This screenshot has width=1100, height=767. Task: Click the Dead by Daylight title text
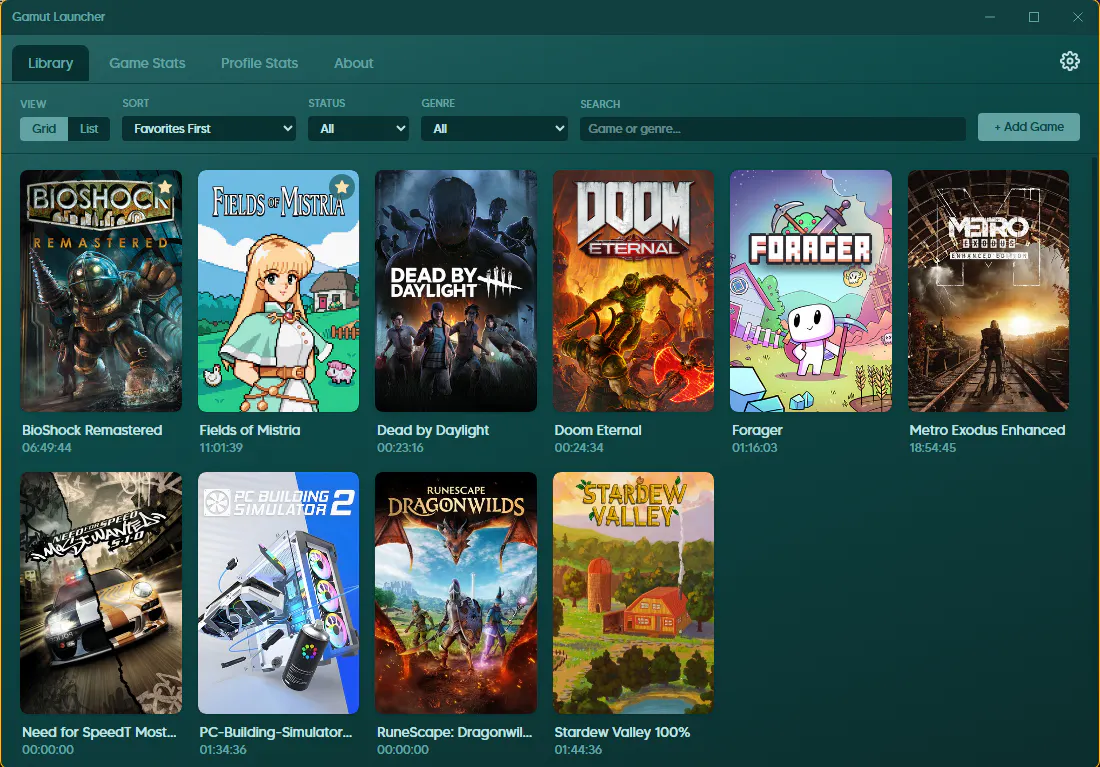433,430
